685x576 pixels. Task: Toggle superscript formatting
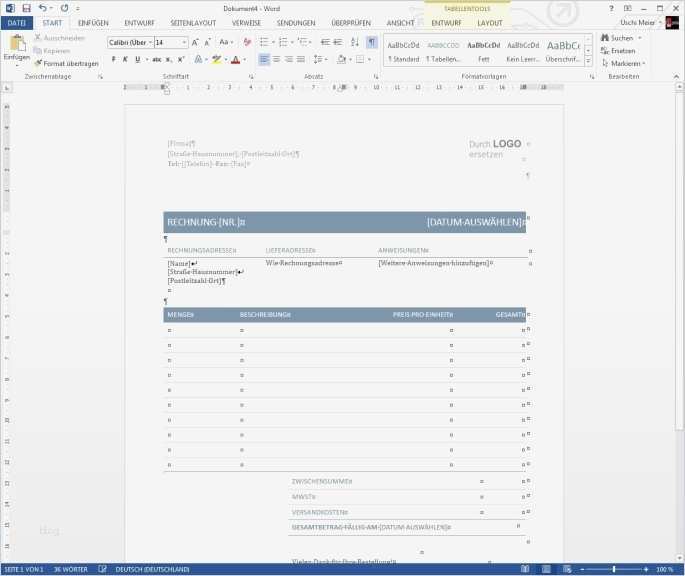(x=181, y=59)
